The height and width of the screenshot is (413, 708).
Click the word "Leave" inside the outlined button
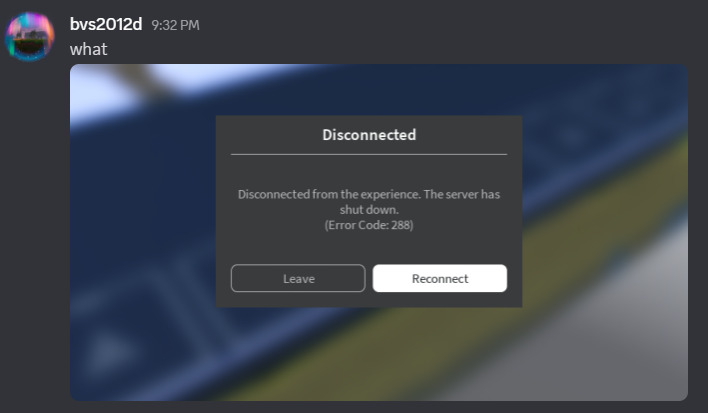[298, 278]
